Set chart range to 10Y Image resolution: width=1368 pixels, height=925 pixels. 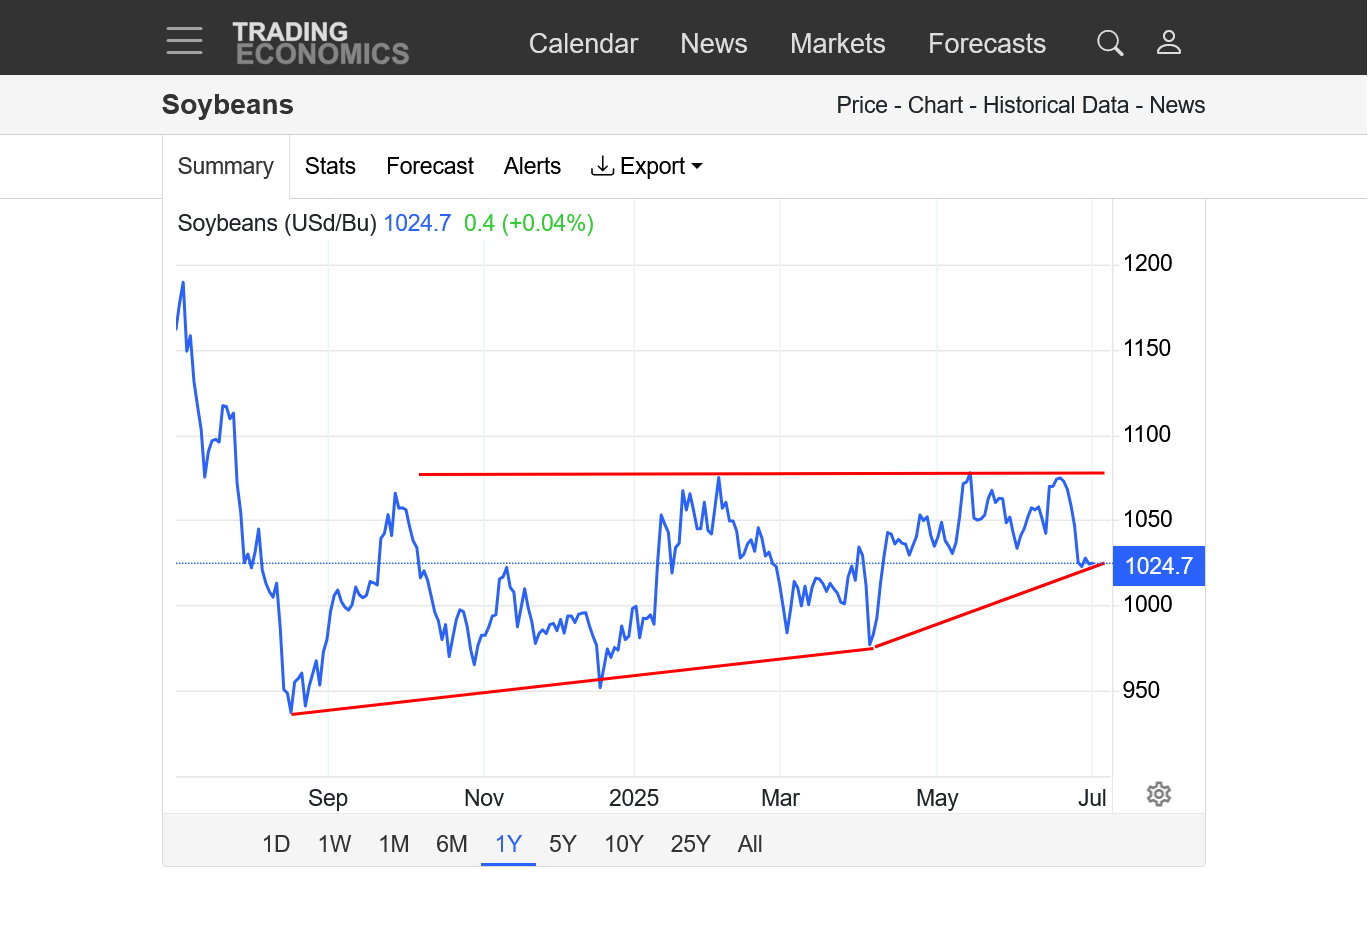[x=624, y=844]
